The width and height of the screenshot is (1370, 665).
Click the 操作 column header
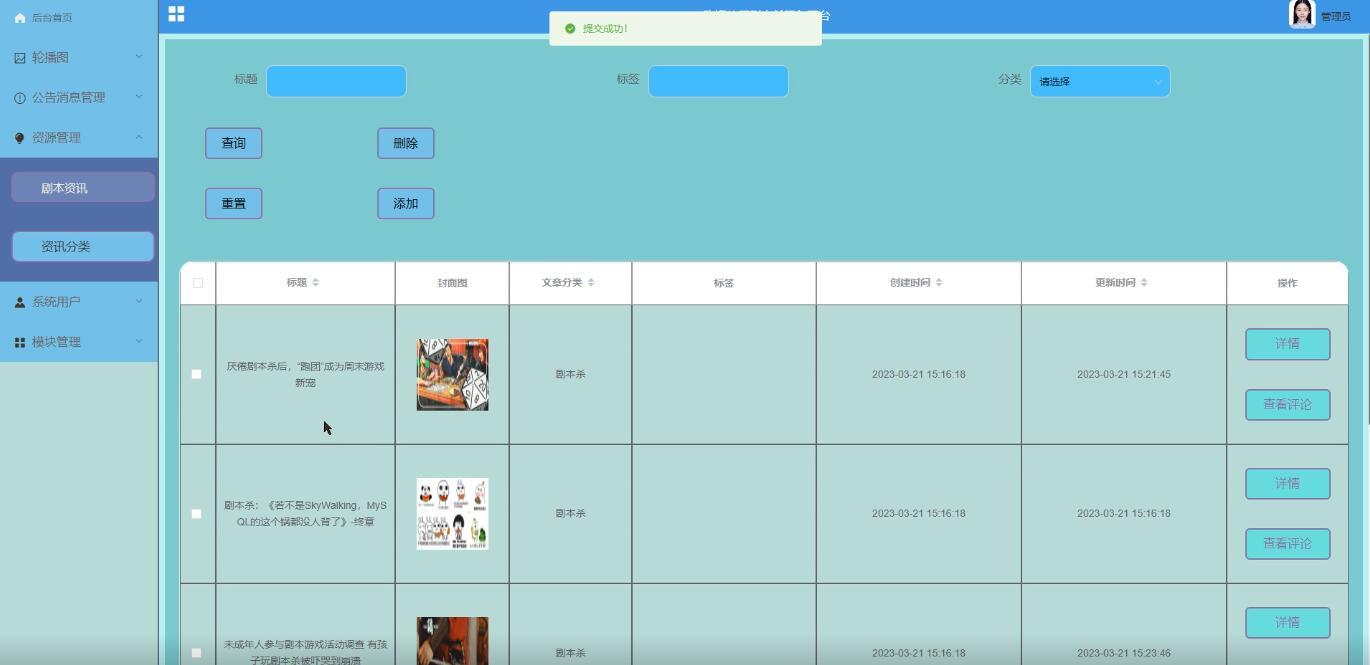(1287, 283)
